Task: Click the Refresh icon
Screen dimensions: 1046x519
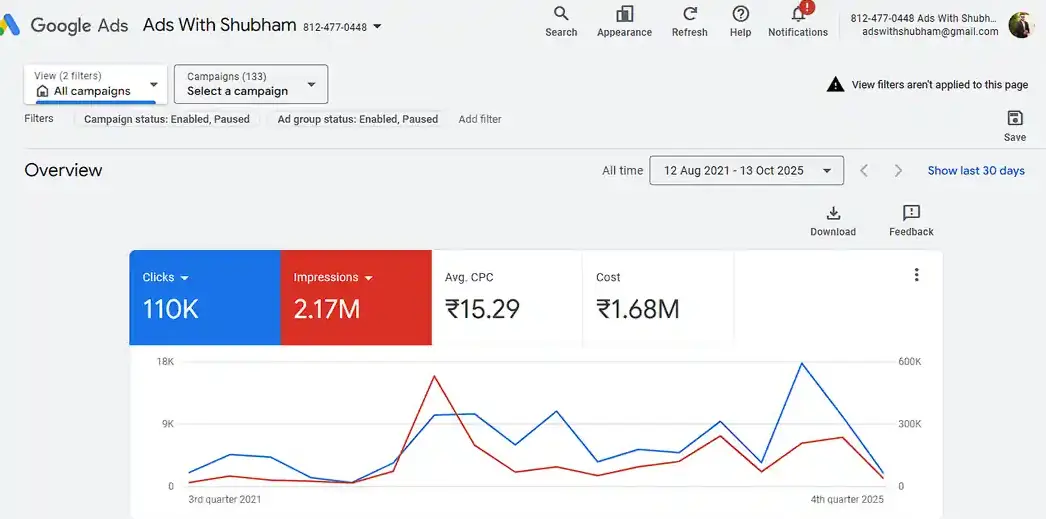Action: click(x=690, y=14)
